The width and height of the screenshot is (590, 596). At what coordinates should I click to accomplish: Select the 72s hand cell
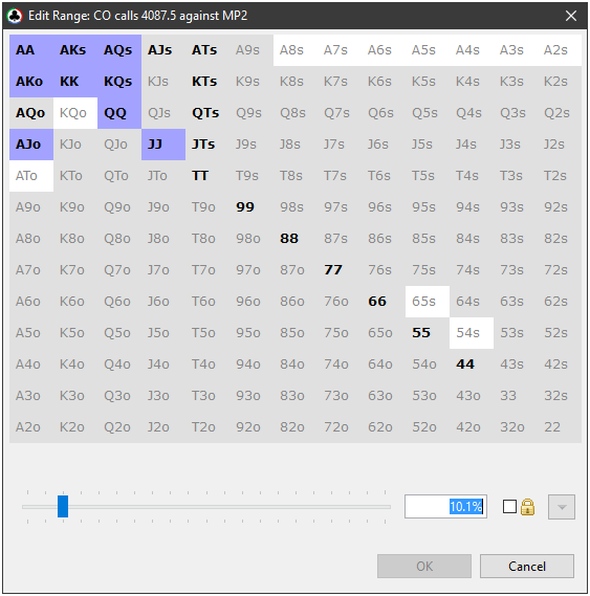[560, 270]
